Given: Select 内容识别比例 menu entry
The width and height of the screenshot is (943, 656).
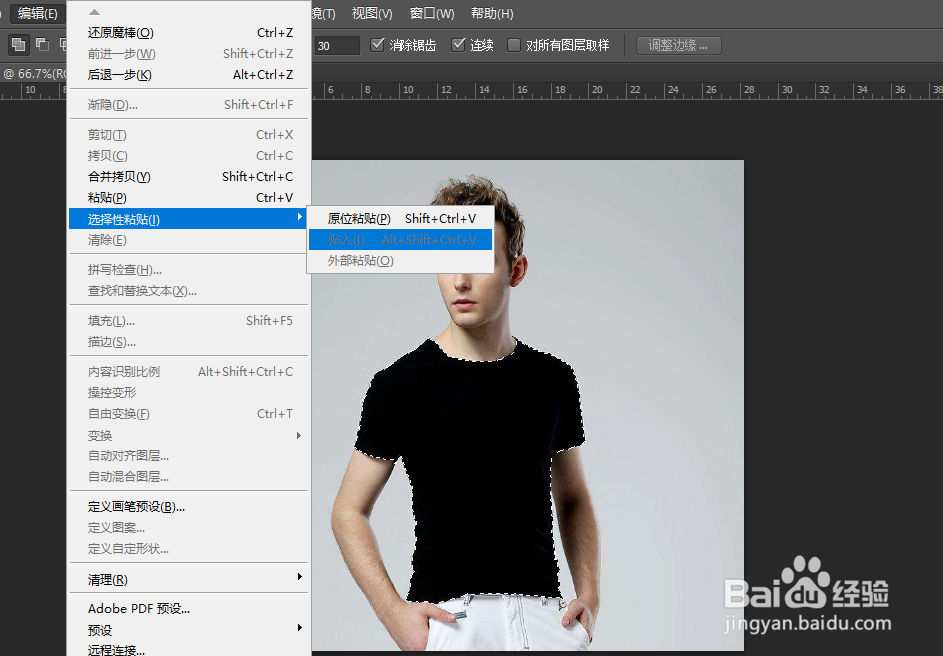Looking at the screenshot, I should (189, 372).
